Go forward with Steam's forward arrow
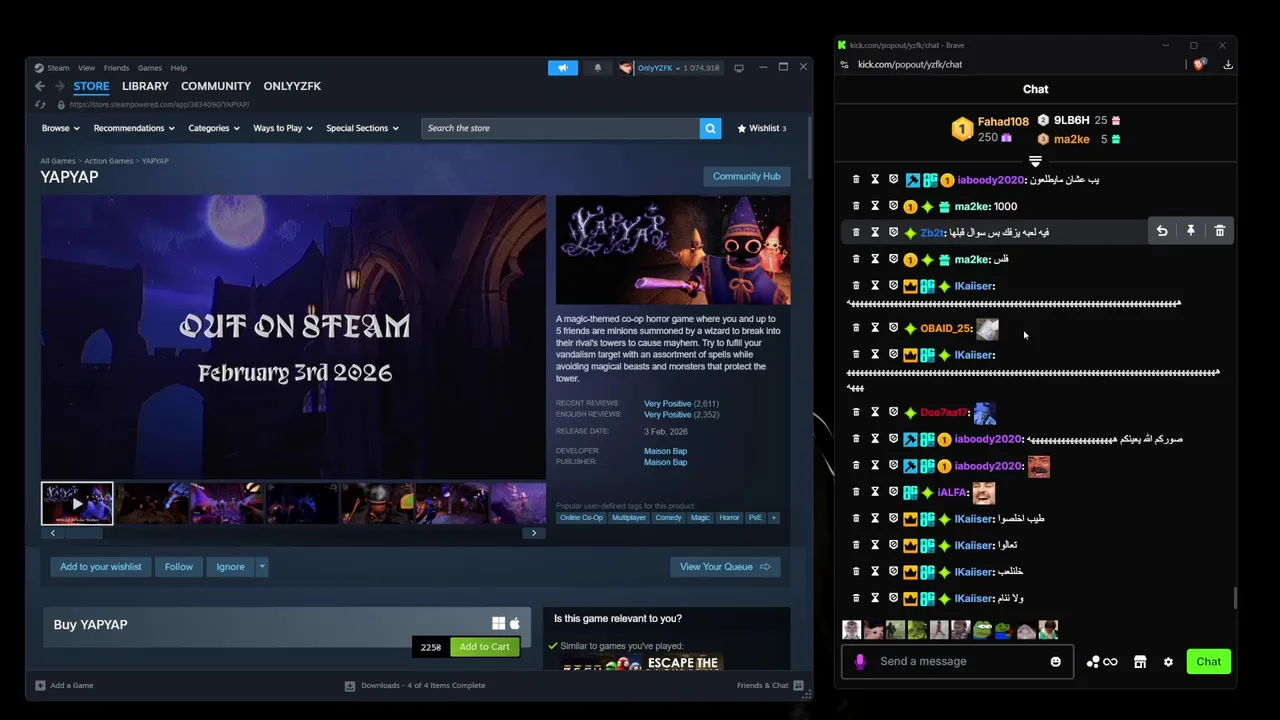 (x=59, y=86)
